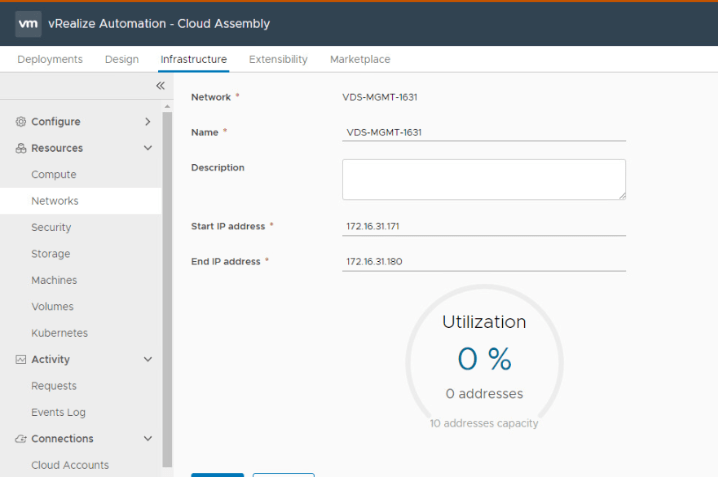Switch to the Deployments tab
Viewport: 718px width, 477px height.
pyautogui.click(x=50, y=60)
